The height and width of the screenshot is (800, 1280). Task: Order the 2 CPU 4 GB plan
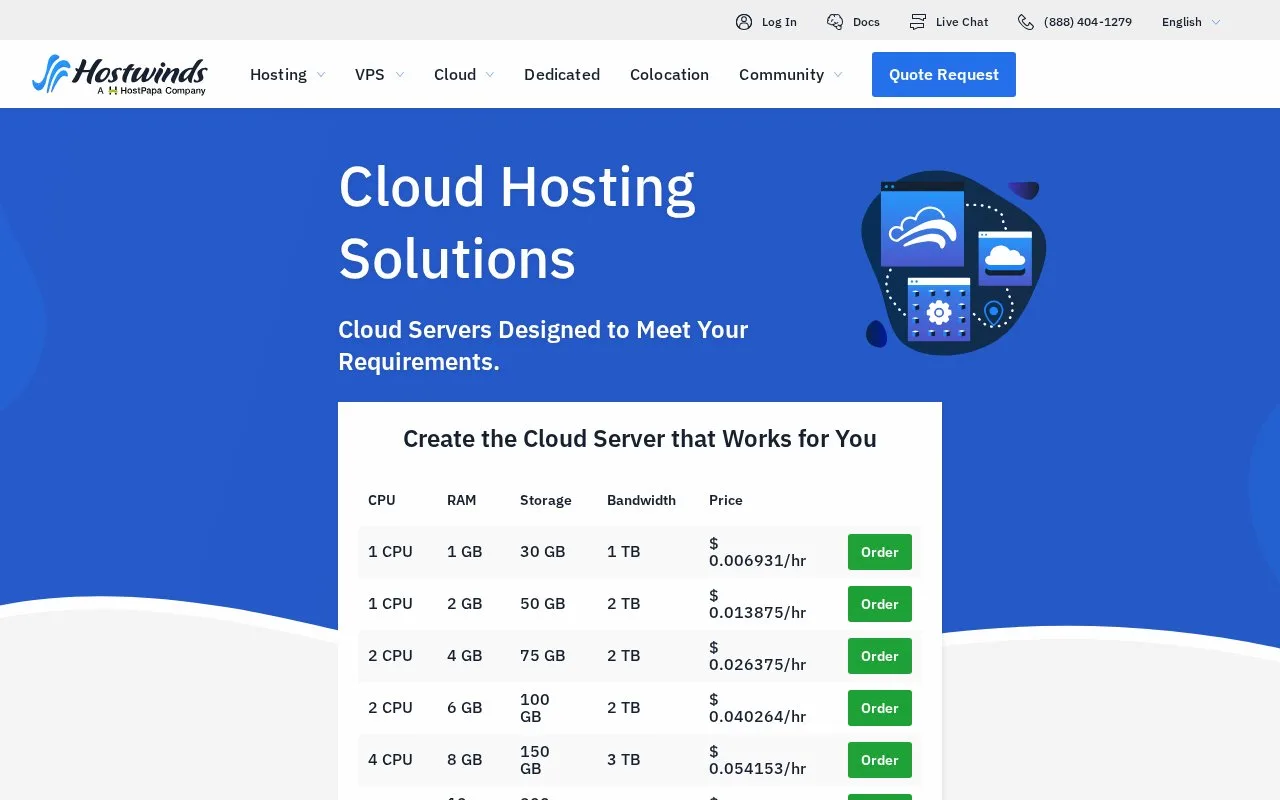coord(880,656)
